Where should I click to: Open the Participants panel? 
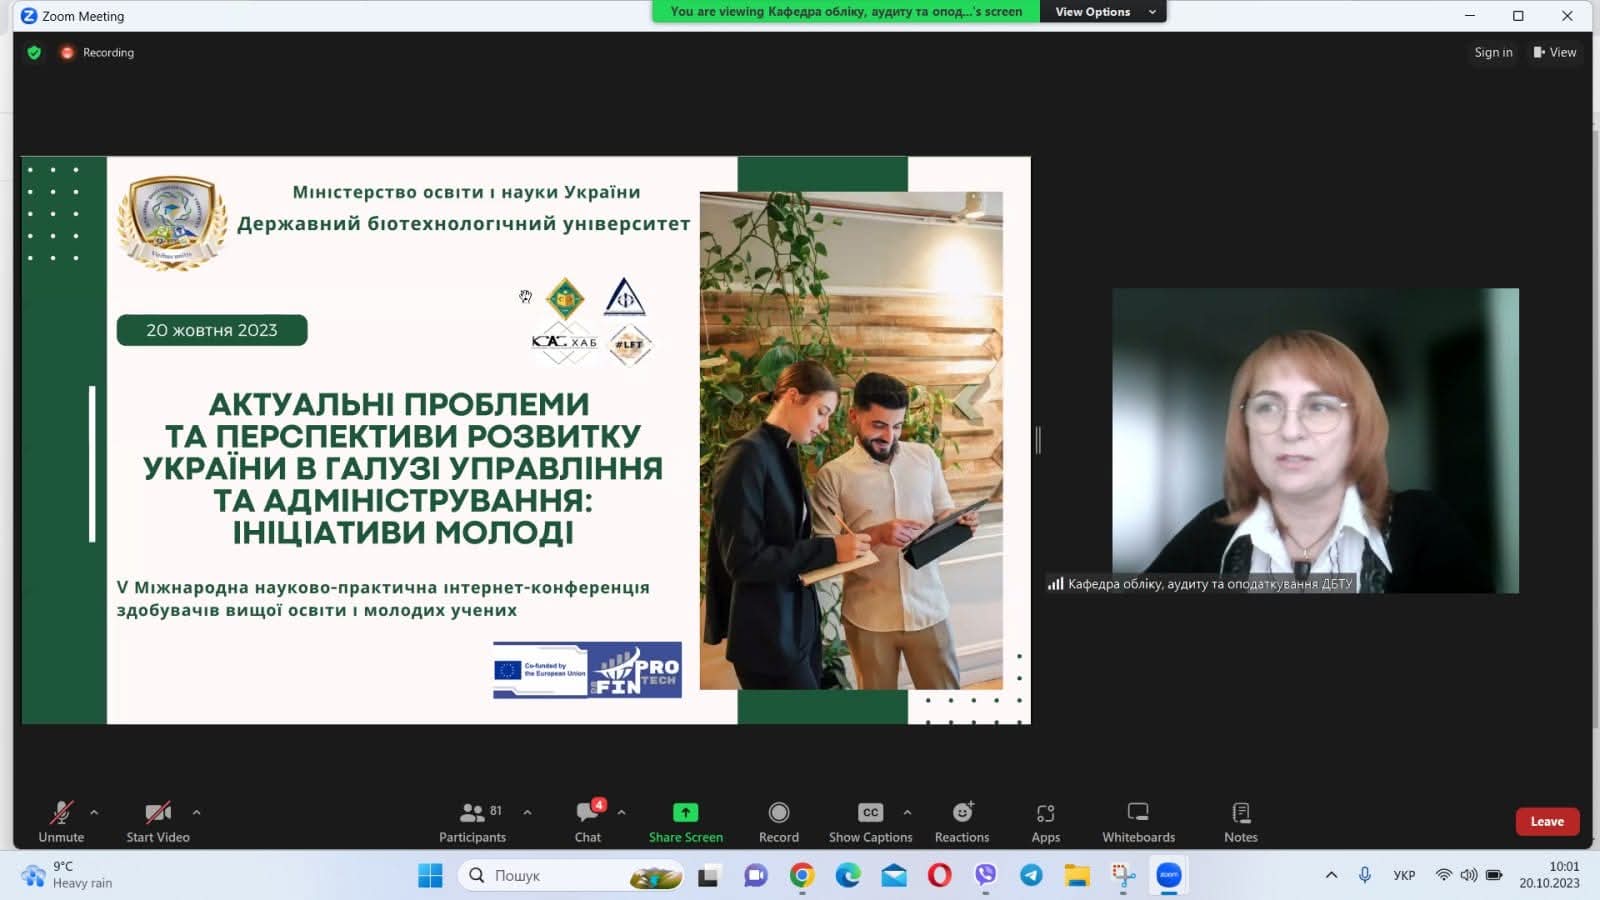[472, 821]
